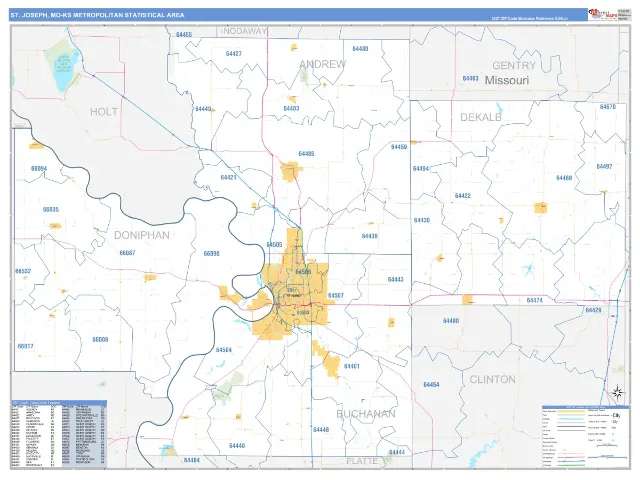The height and width of the screenshot is (480, 640).
Task: Click the DONIPHAN county label
Action: [142, 235]
